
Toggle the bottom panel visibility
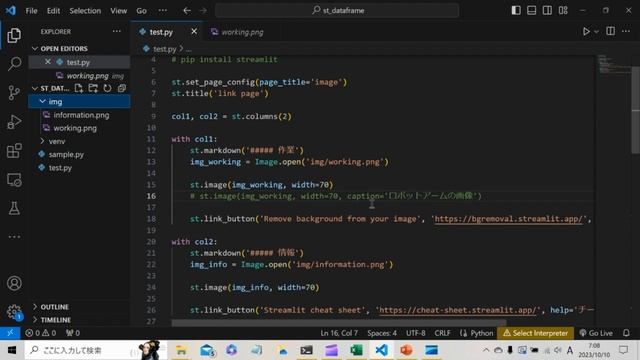(x=531, y=10)
